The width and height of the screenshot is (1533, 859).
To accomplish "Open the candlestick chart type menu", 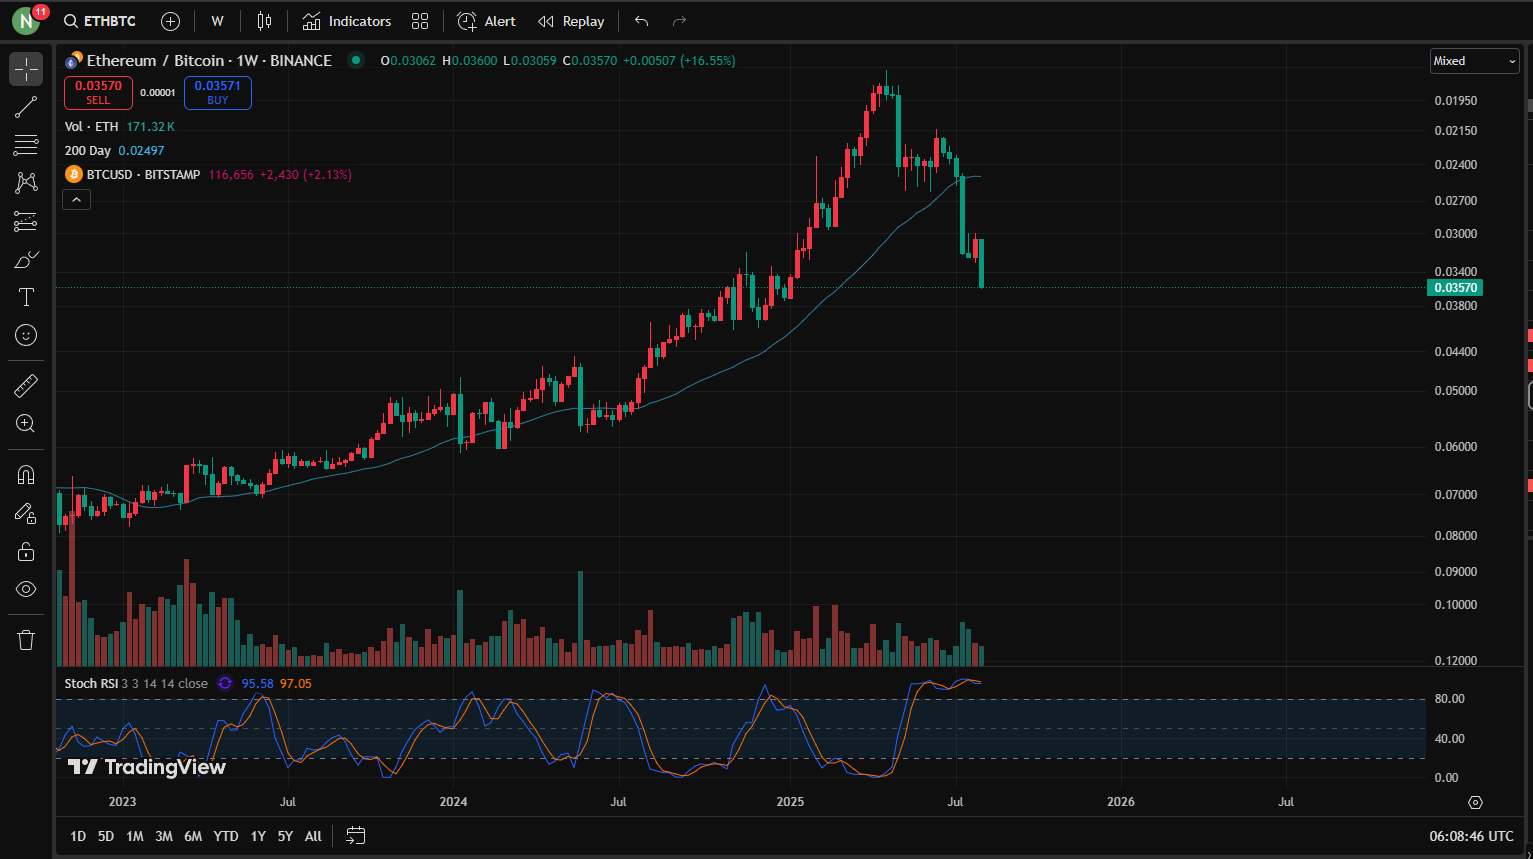I will pyautogui.click(x=264, y=21).
